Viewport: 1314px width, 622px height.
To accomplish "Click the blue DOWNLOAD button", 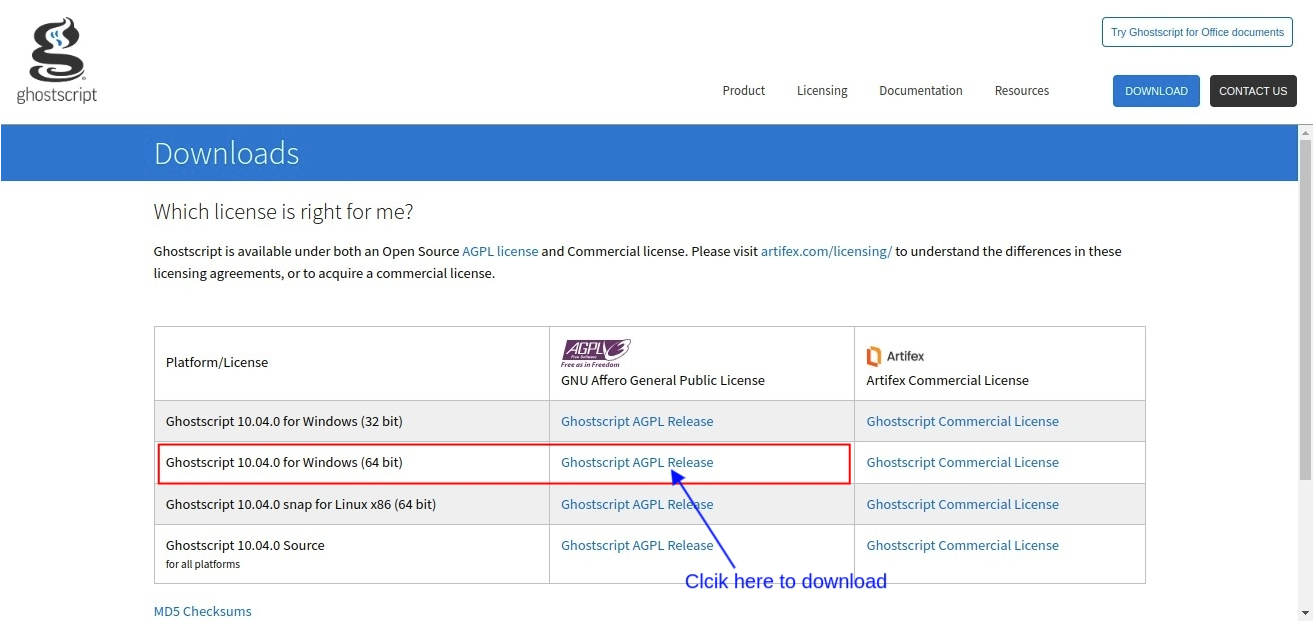I will (1156, 91).
